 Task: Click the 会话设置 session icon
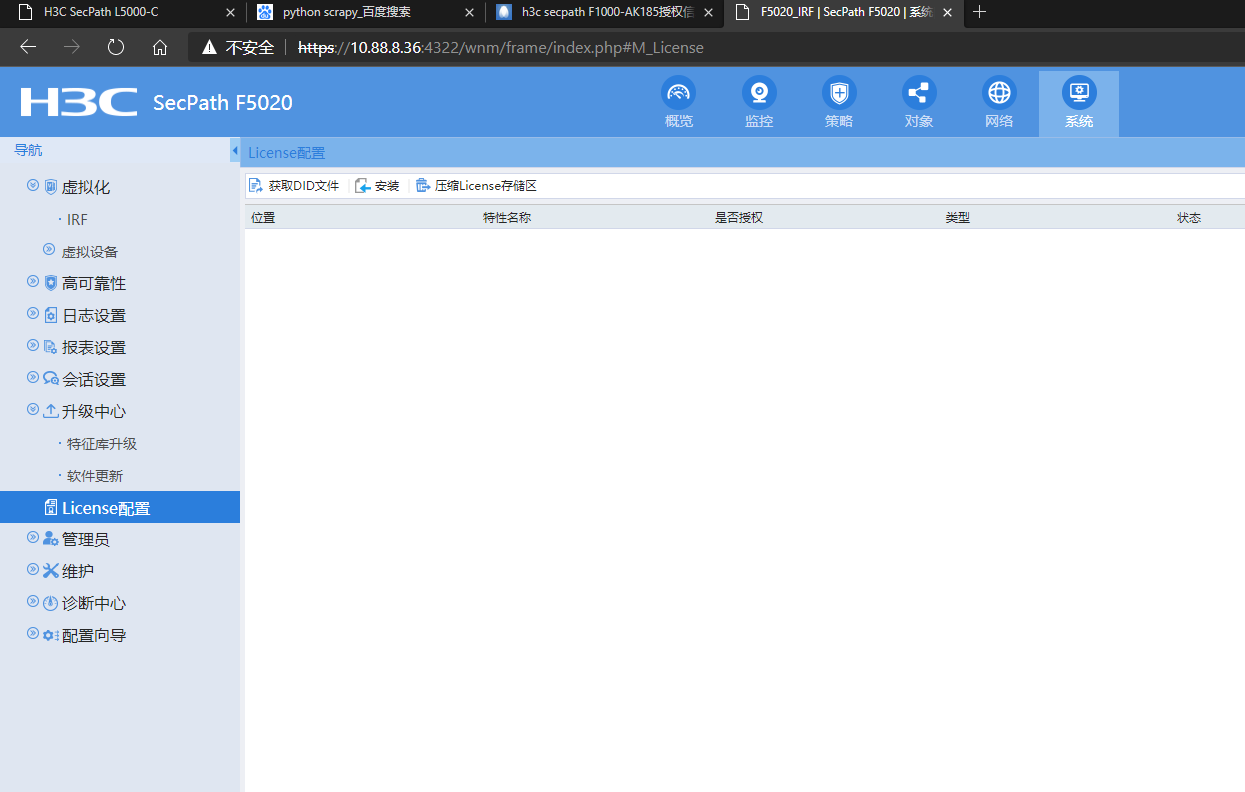pyautogui.click(x=51, y=379)
